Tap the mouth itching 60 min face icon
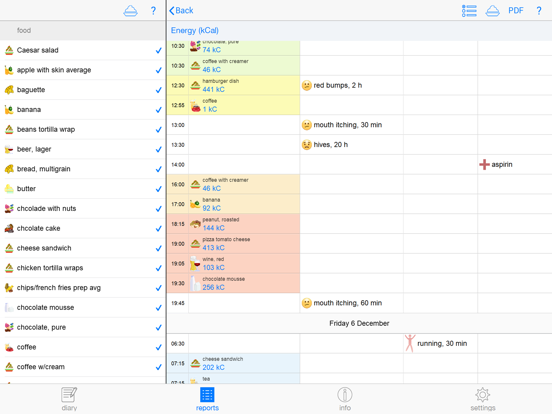The height and width of the screenshot is (414, 552). [x=307, y=303]
